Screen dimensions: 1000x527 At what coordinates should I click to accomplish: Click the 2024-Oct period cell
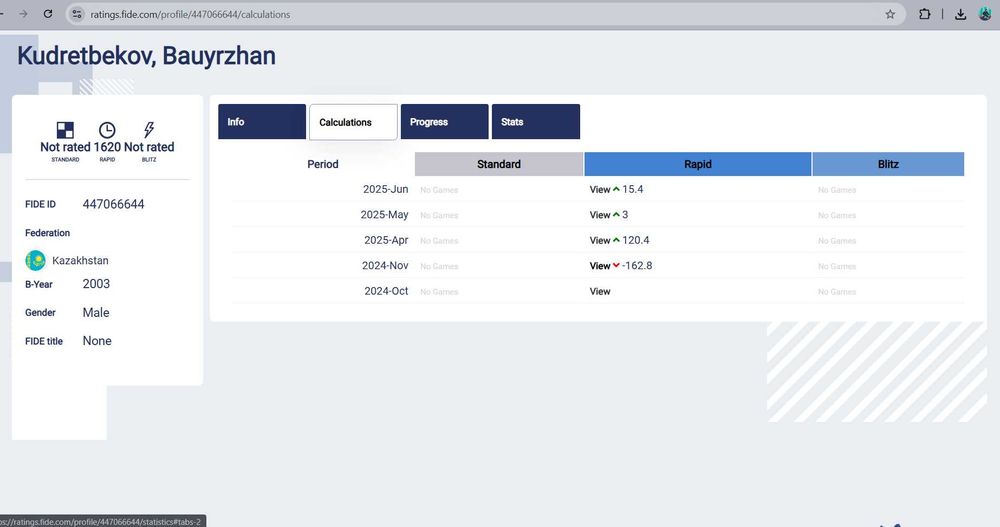click(386, 292)
